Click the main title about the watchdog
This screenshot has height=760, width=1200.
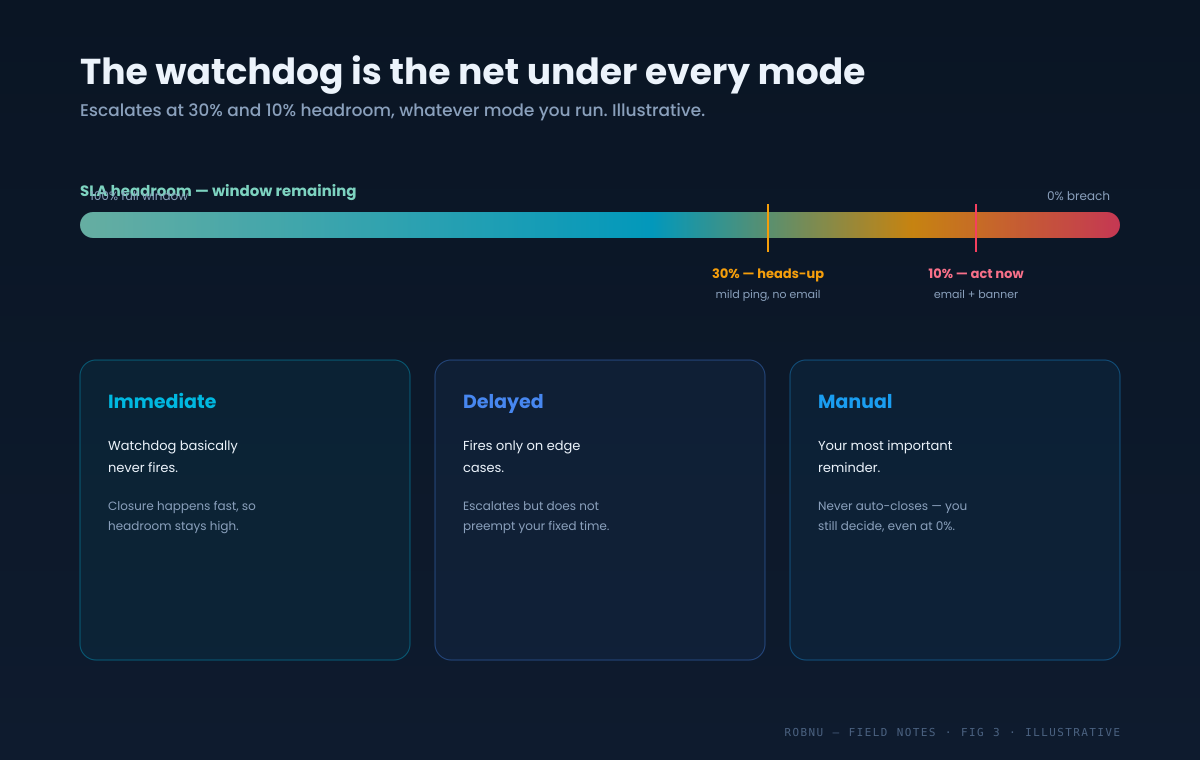[x=472, y=72]
